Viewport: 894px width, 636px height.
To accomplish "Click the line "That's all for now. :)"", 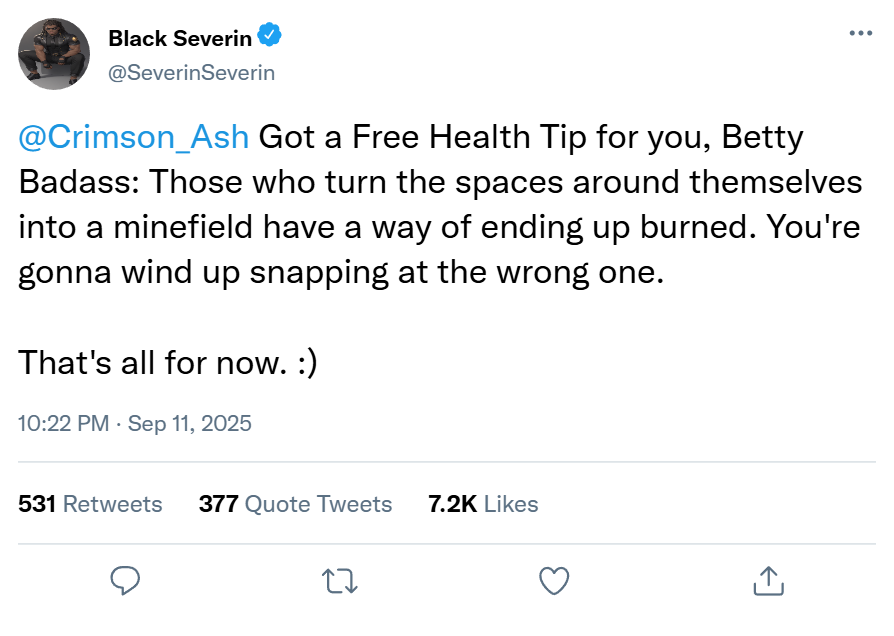I will coord(168,362).
